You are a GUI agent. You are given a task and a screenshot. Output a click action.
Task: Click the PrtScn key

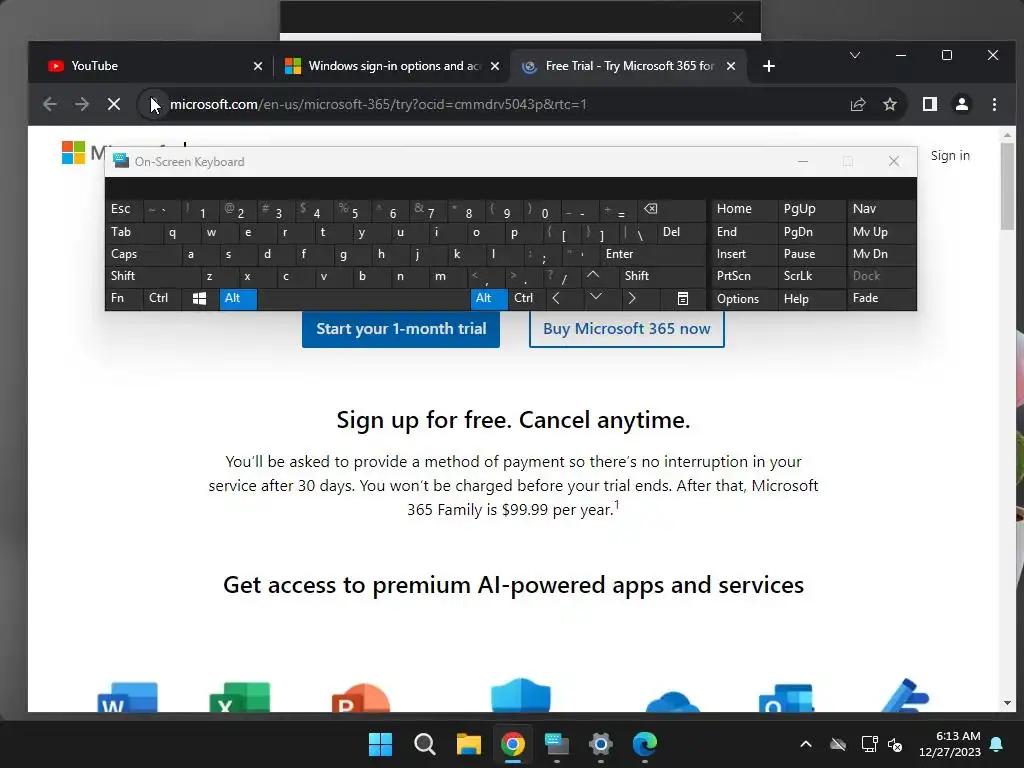point(743,276)
